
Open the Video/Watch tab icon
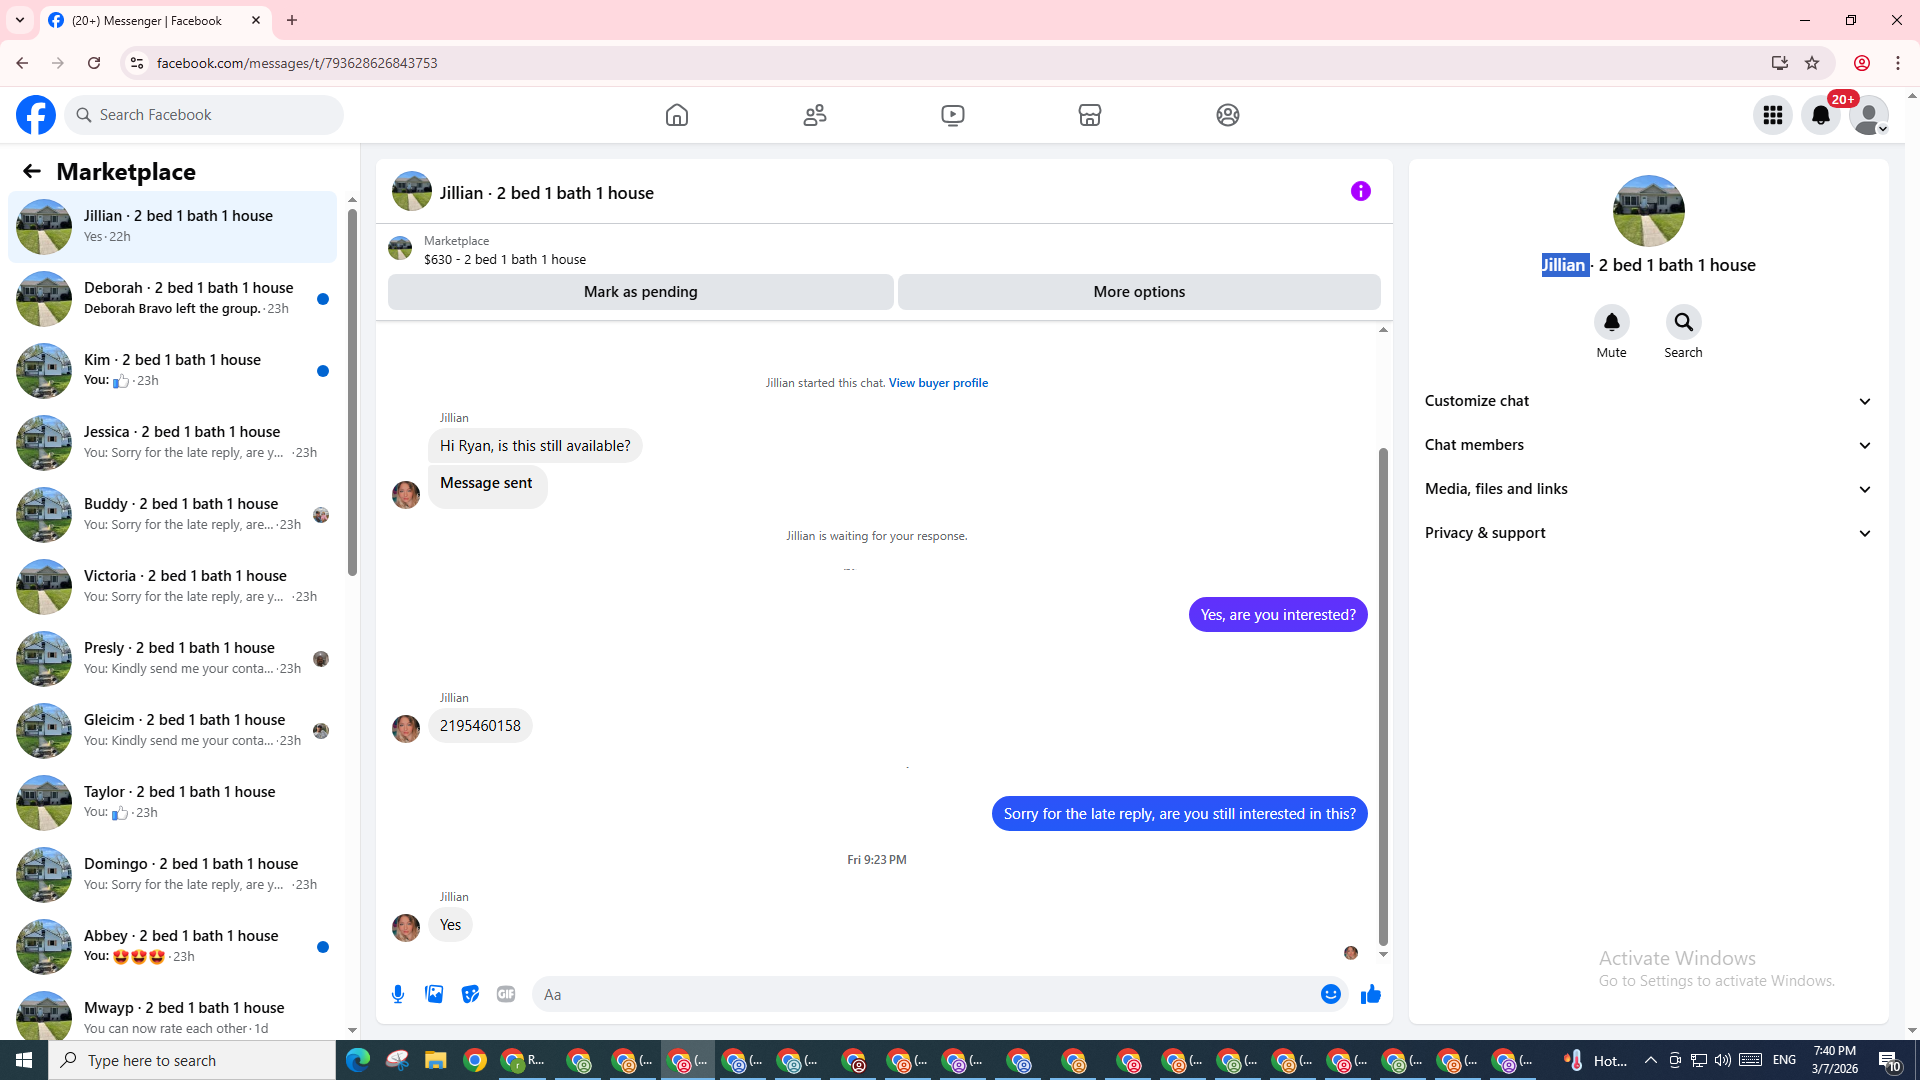click(x=953, y=115)
